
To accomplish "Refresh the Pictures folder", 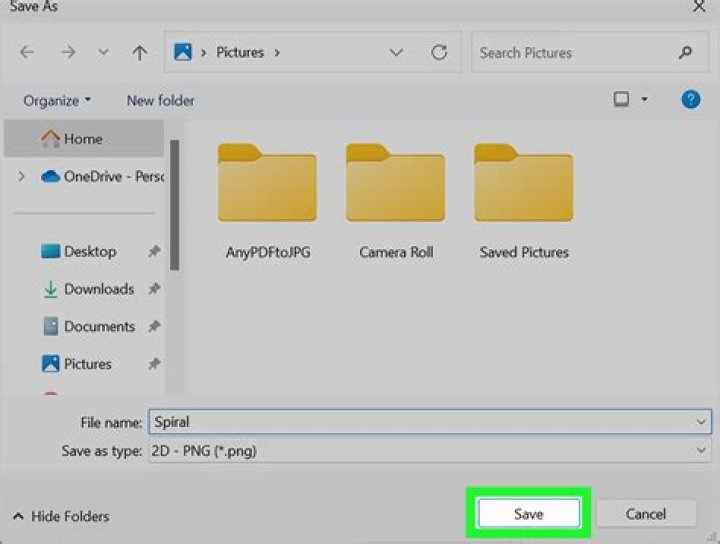I will pos(439,52).
